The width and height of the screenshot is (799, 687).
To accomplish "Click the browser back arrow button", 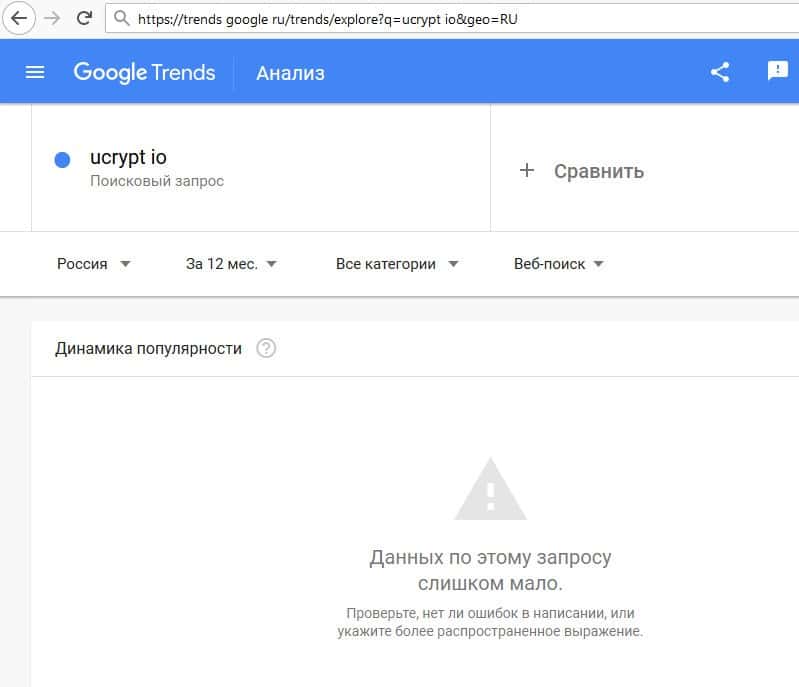I will pyautogui.click(x=19, y=18).
